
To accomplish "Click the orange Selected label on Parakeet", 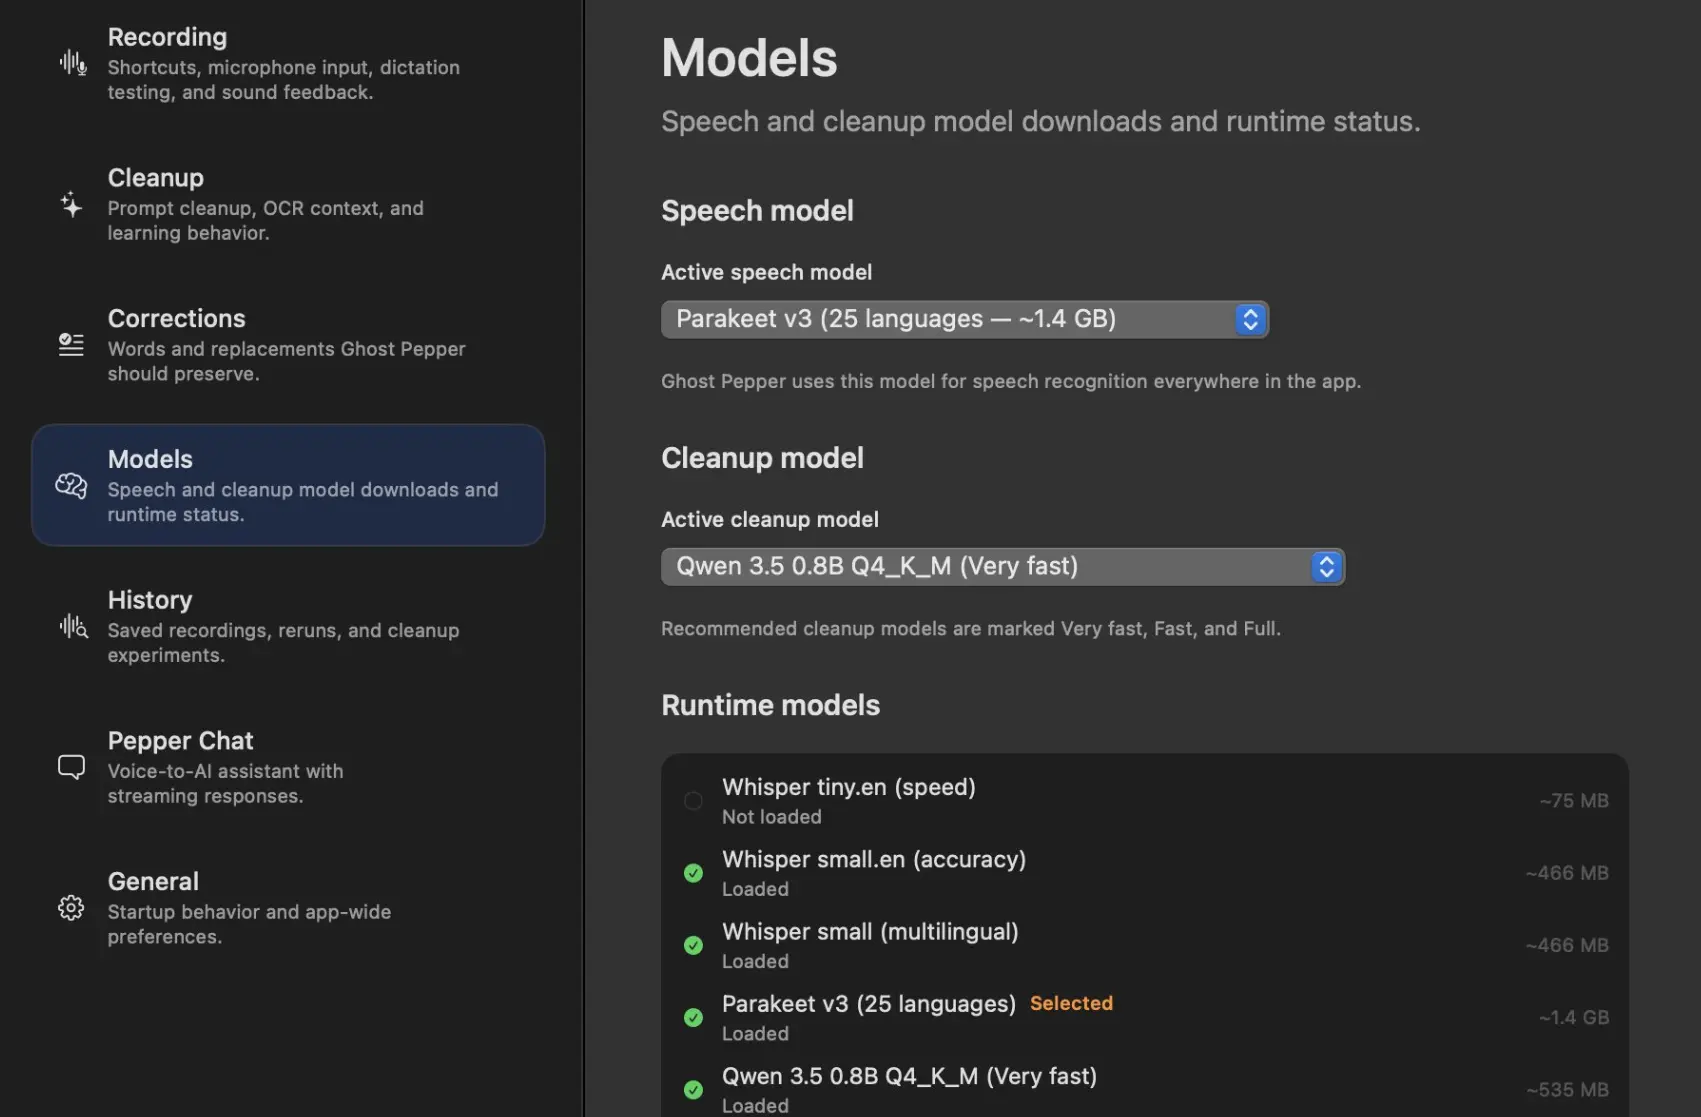I will pyautogui.click(x=1071, y=1003).
